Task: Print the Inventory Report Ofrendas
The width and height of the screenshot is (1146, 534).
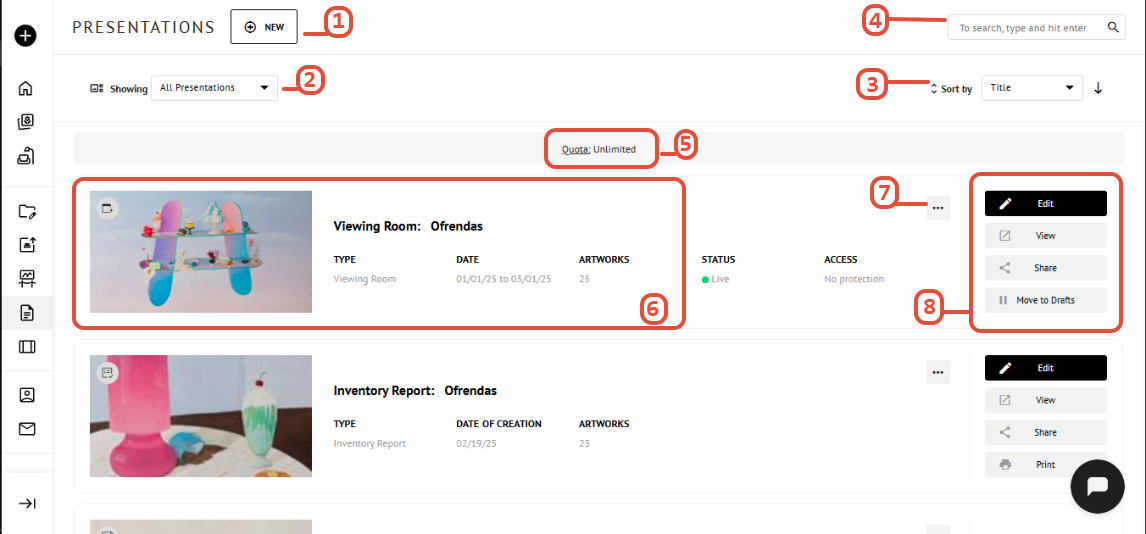Action: (x=1045, y=465)
